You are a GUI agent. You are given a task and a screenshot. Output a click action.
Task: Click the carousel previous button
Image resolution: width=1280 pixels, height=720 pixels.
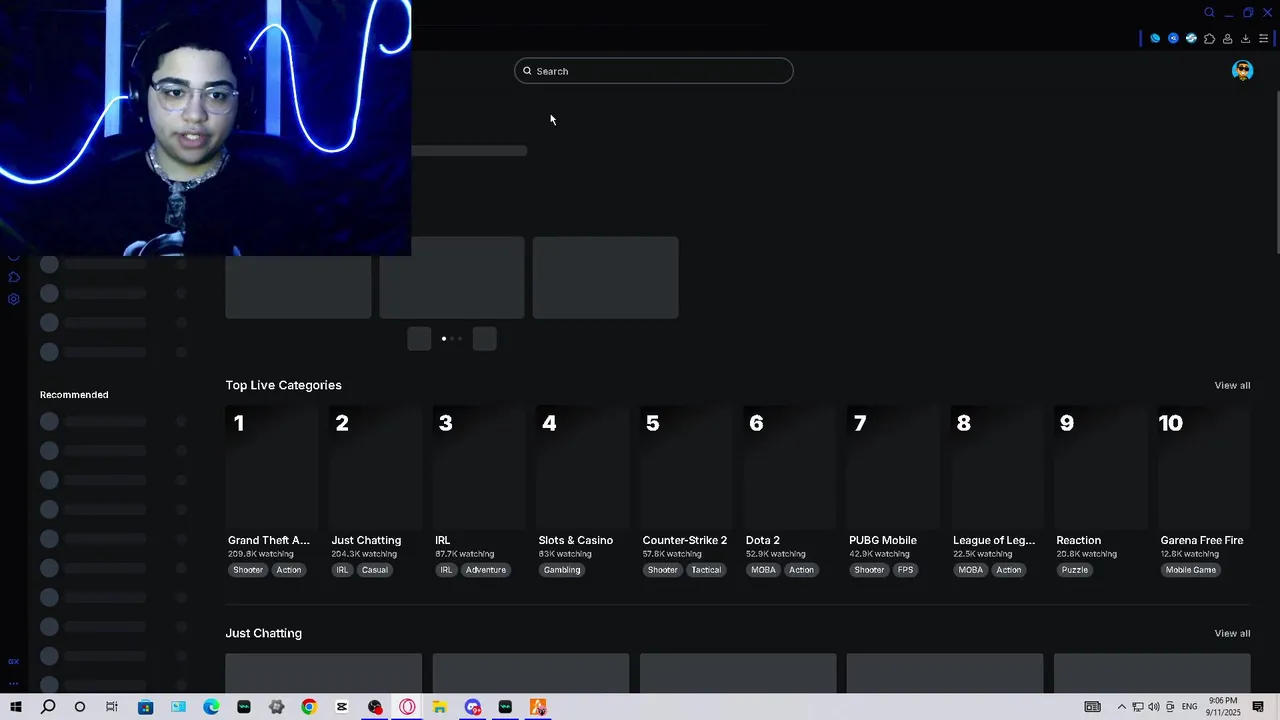pyautogui.click(x=419, y=338)
